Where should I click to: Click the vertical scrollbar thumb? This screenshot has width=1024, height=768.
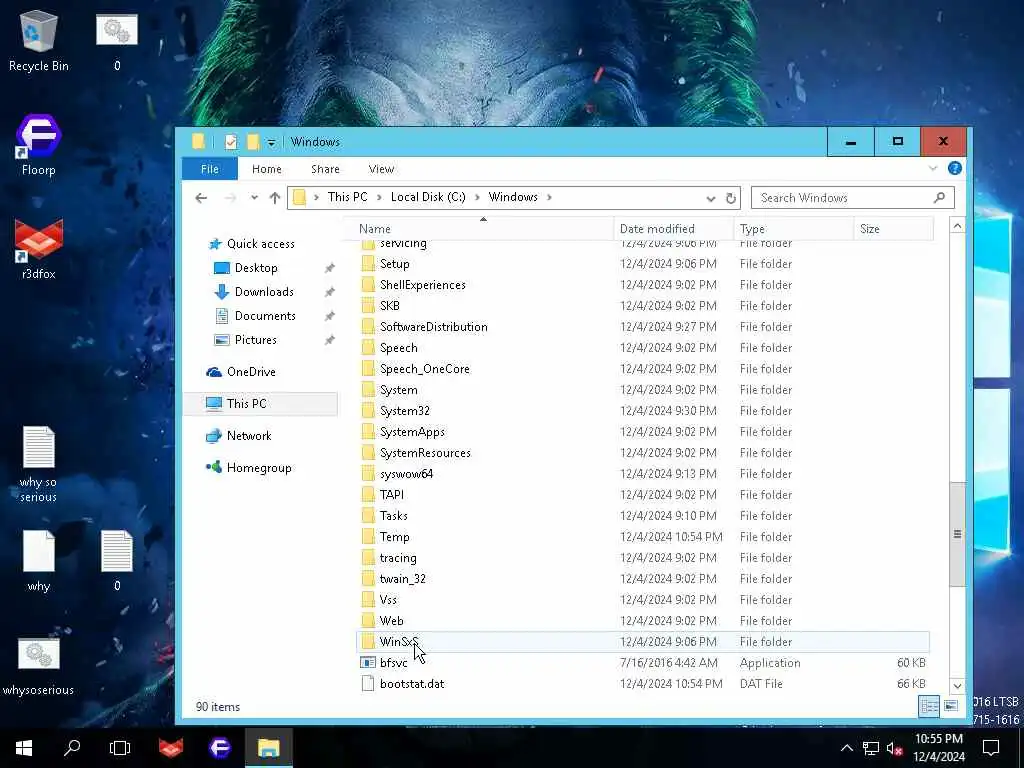[957, 534]
